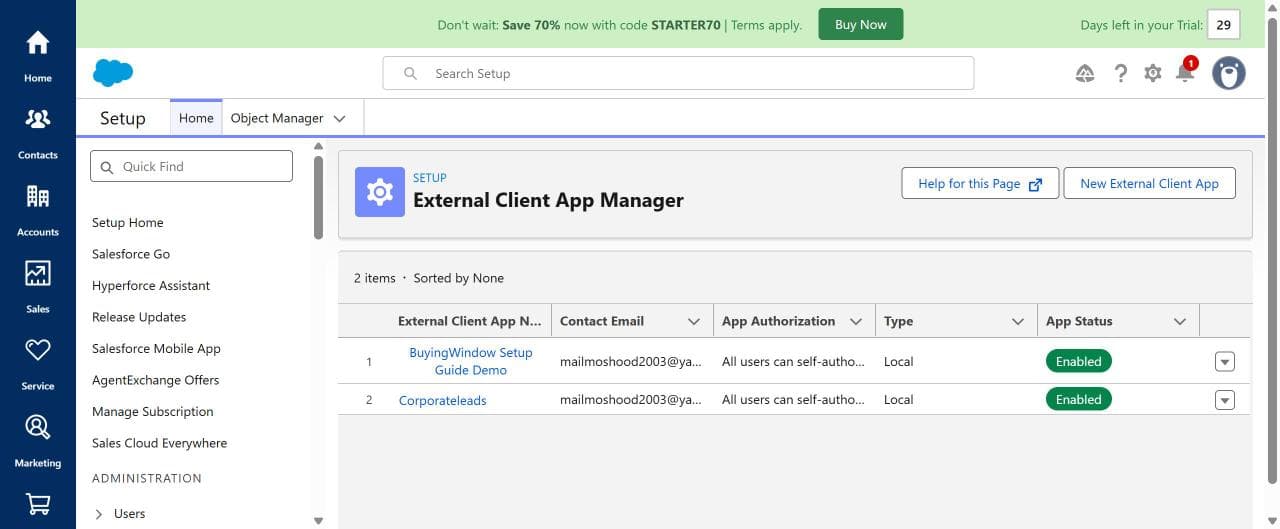The height and width of the screenshot is (529, 1280).
Task: Open Accounts from the navigation bar
Action: (38, 210)
